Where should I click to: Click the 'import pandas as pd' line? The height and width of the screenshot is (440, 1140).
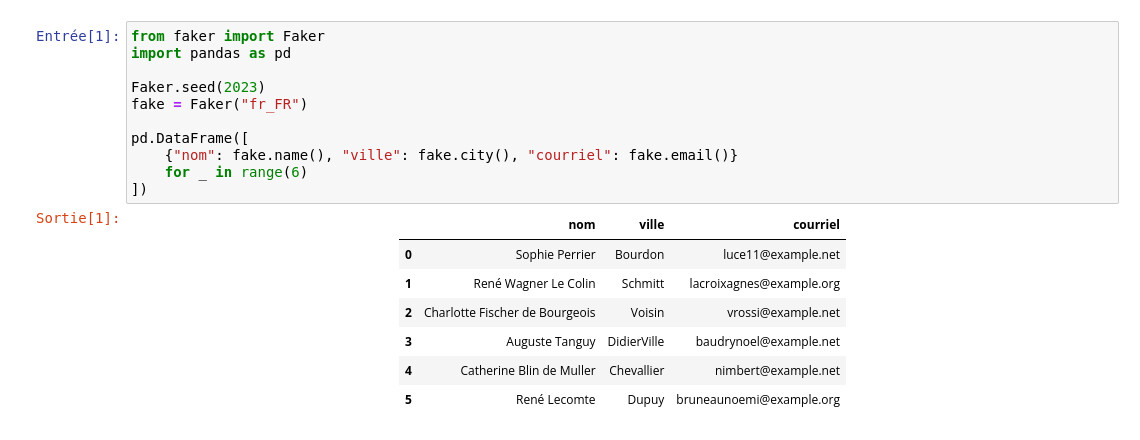click(x=211, y=53)
